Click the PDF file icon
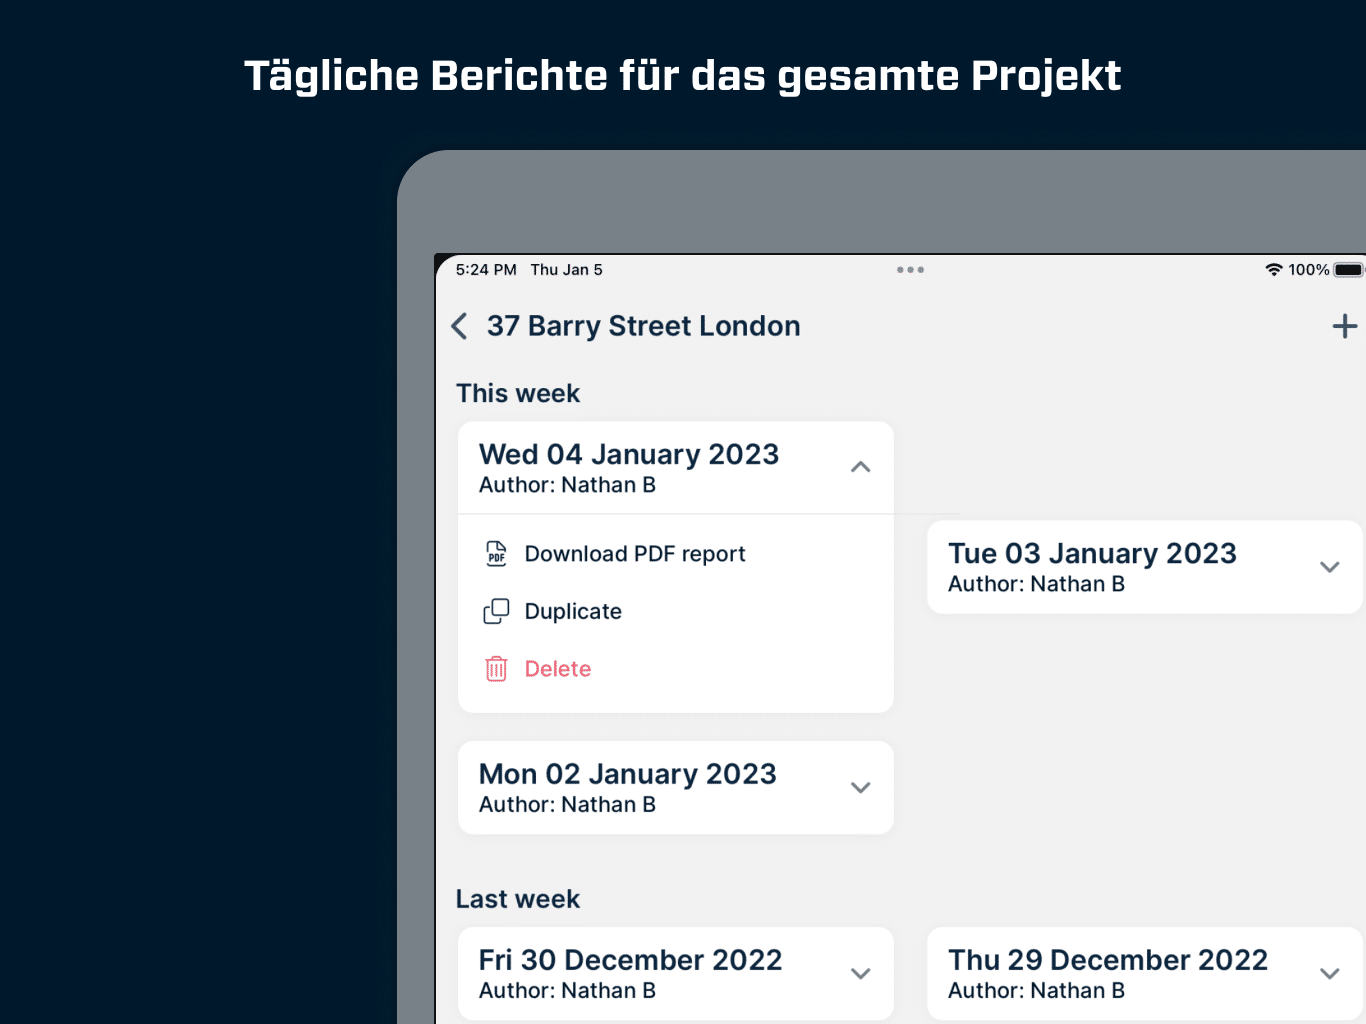 pos(496,554)
